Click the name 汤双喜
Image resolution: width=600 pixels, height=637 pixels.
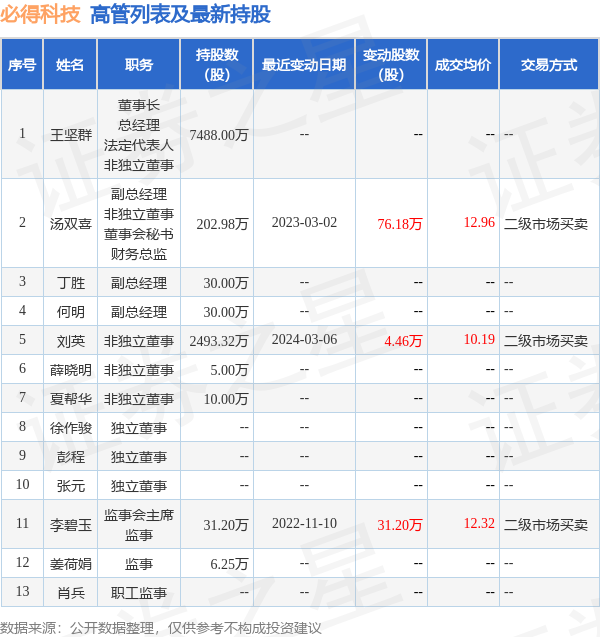pos(71,223)
